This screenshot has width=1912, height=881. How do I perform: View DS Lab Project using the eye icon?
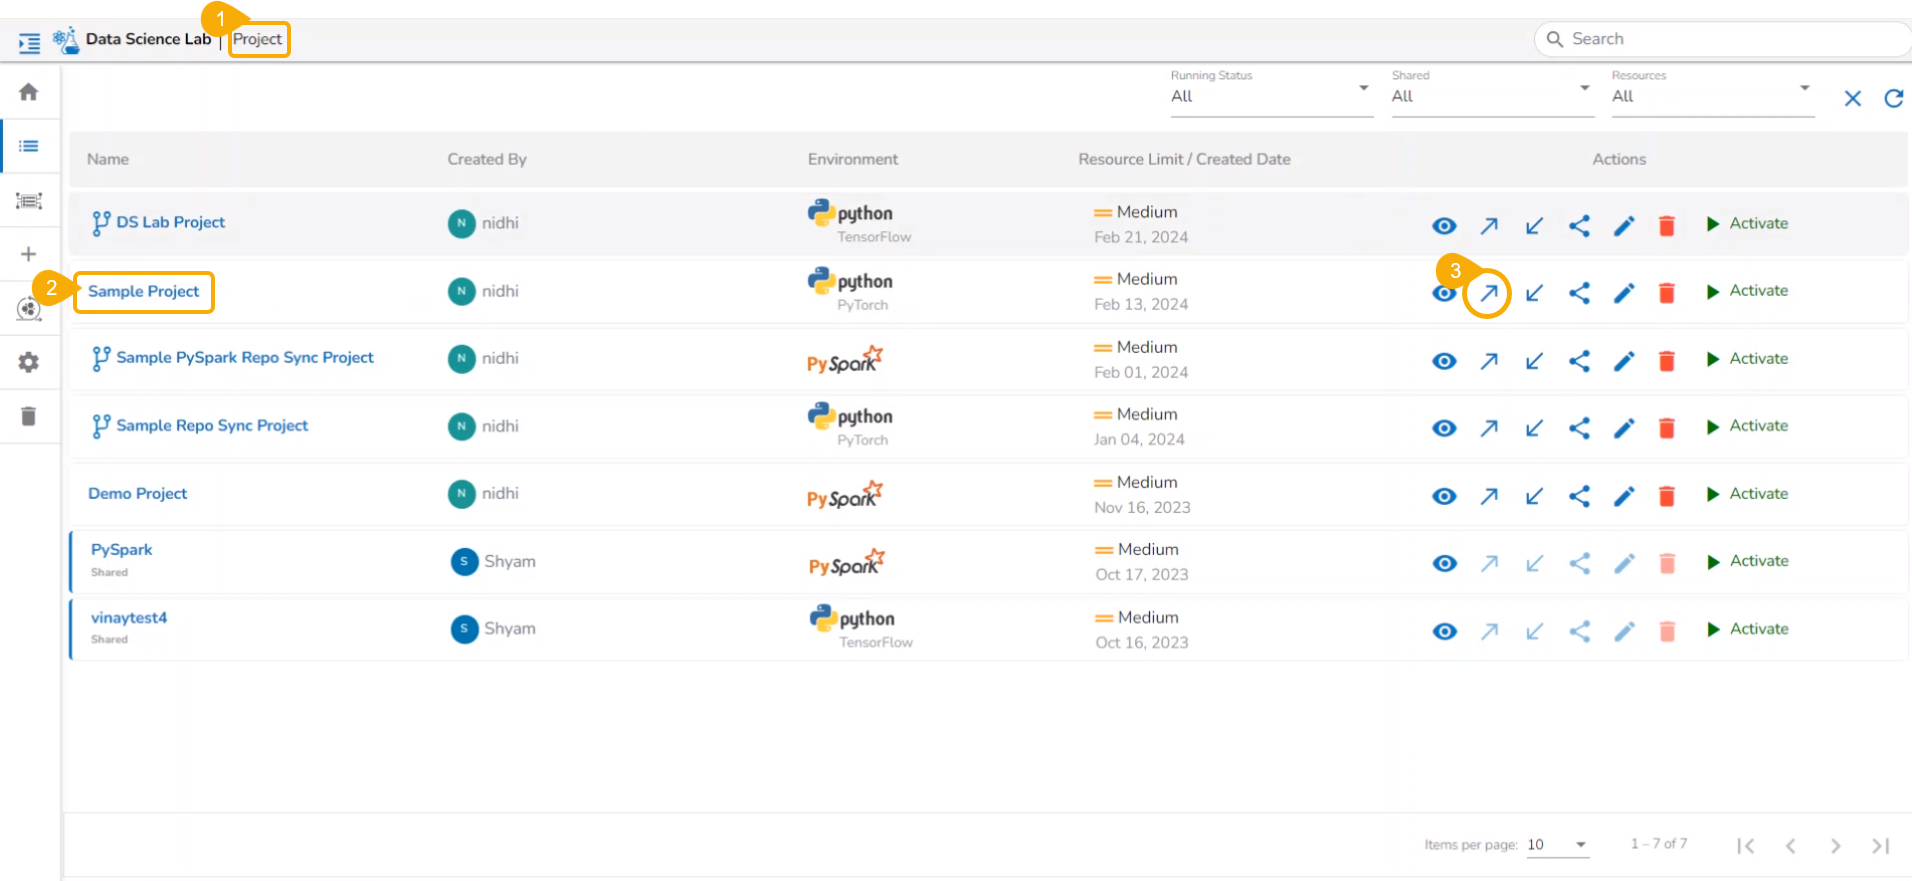coord(1444,226)
